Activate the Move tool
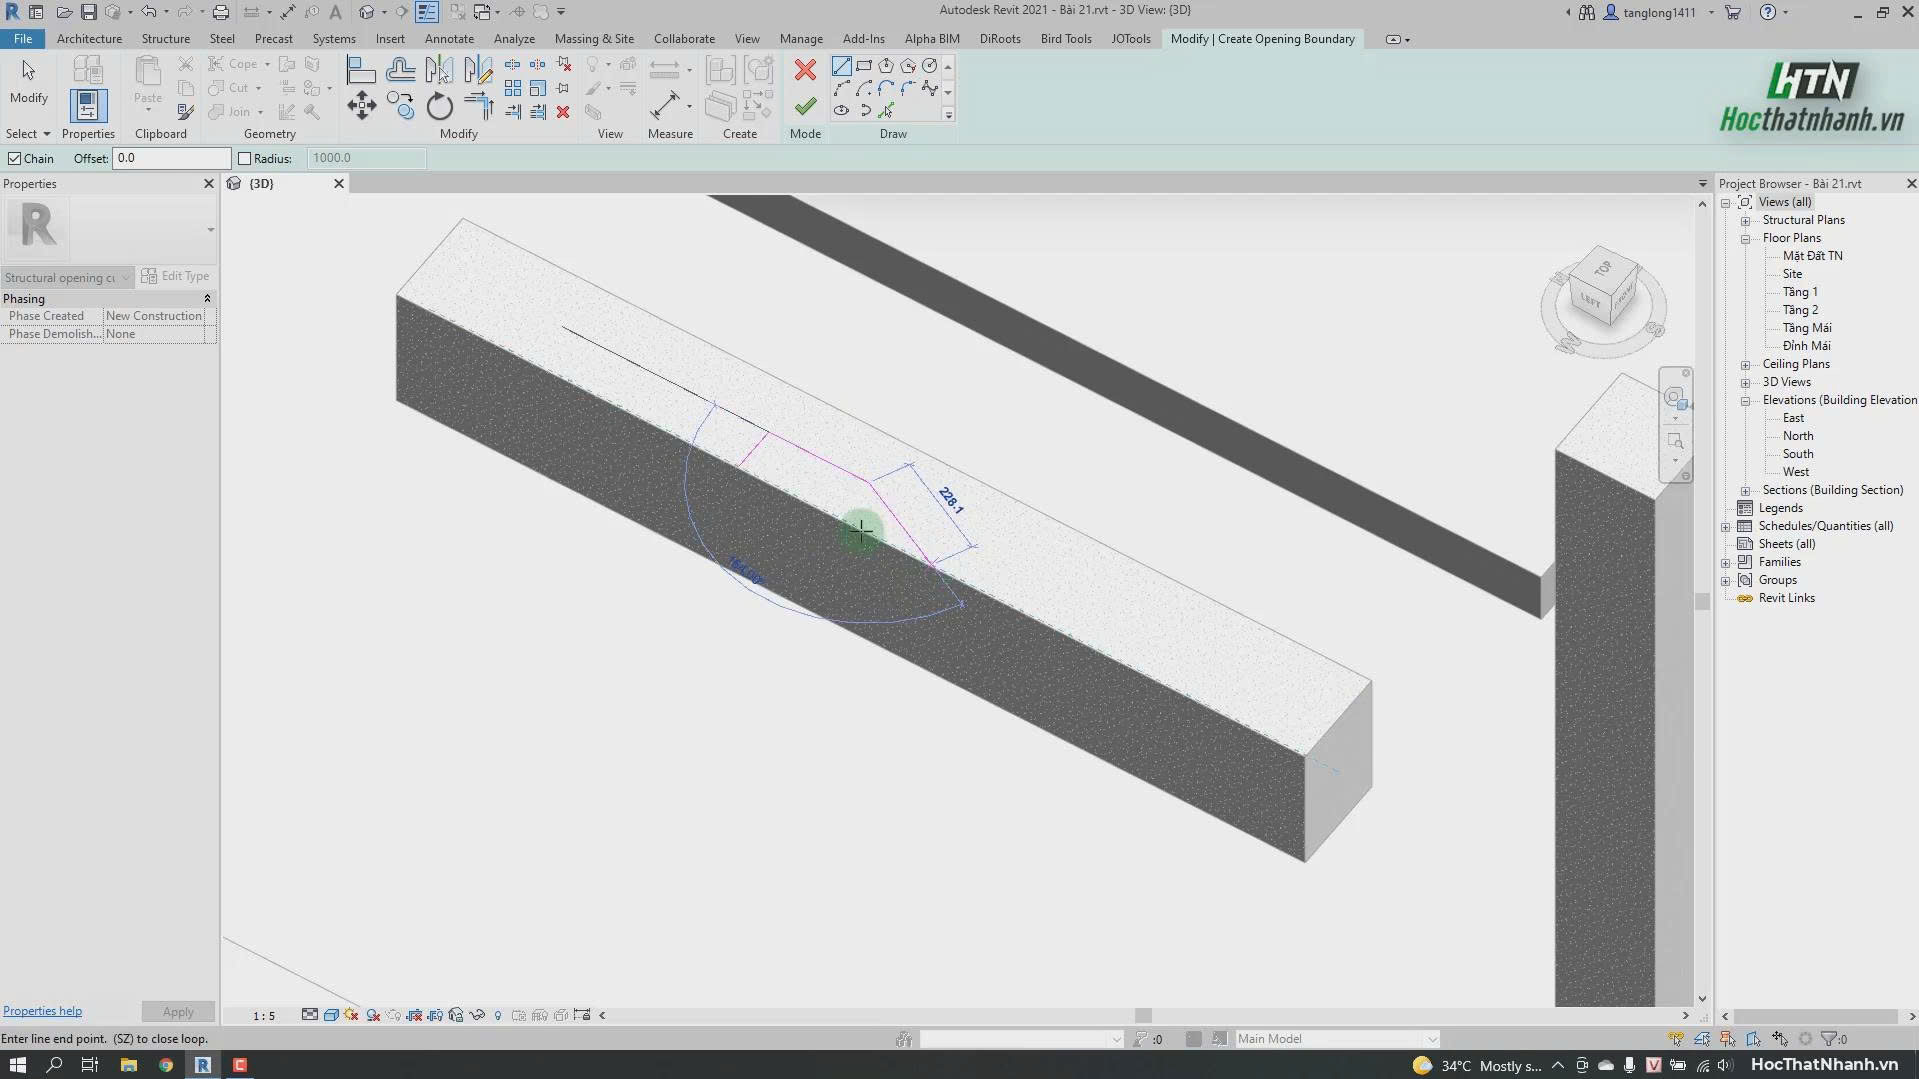Viewport: 1919px width, 1079px height. point(362,105)
